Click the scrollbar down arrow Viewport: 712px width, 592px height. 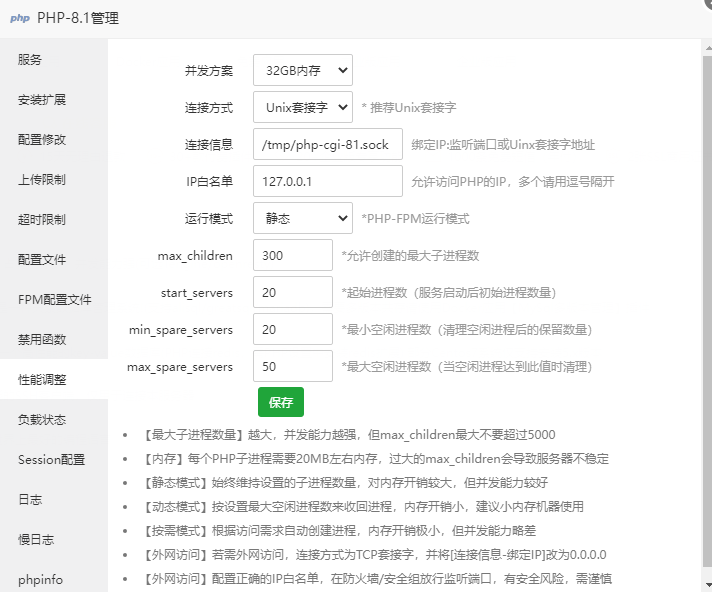coord(707,583)
